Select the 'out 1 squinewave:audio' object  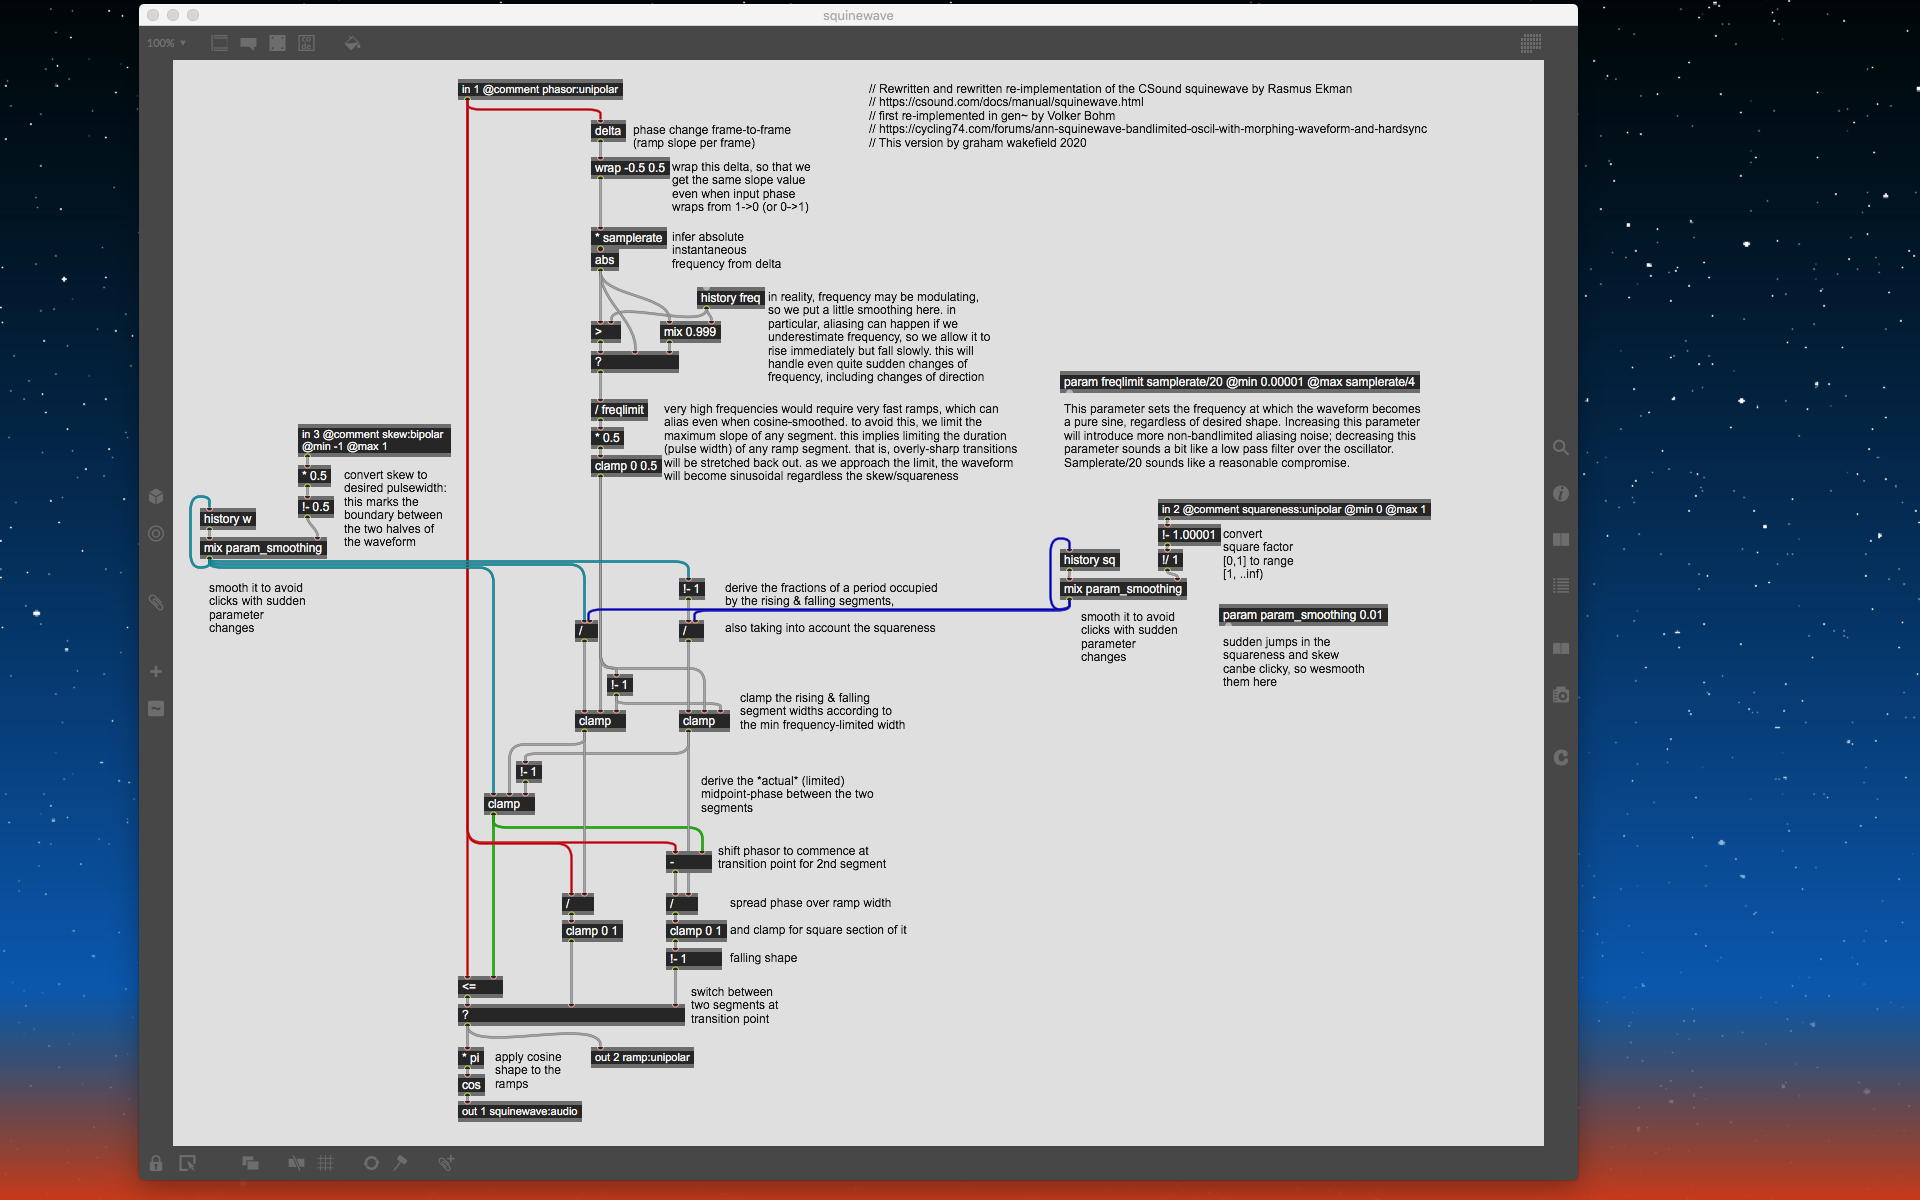coord(519,1111)
